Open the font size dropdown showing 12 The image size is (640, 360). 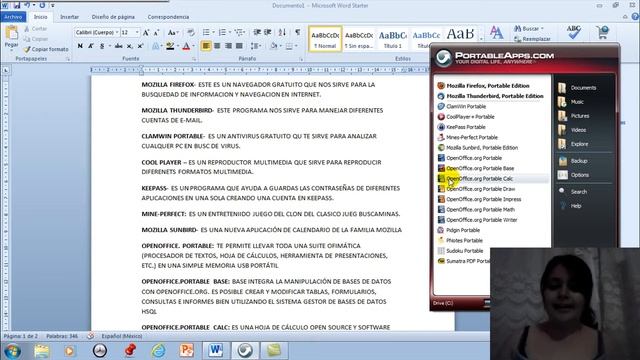tap(137, 32)
